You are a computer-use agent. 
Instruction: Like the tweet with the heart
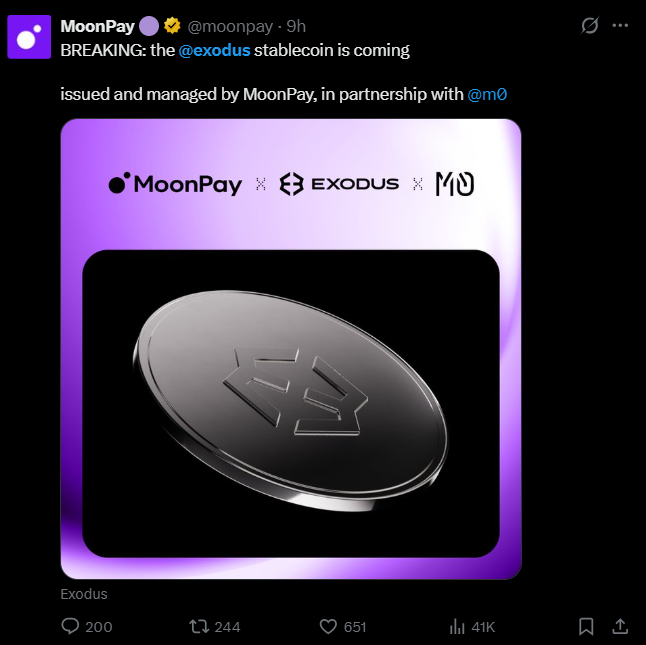328,626
